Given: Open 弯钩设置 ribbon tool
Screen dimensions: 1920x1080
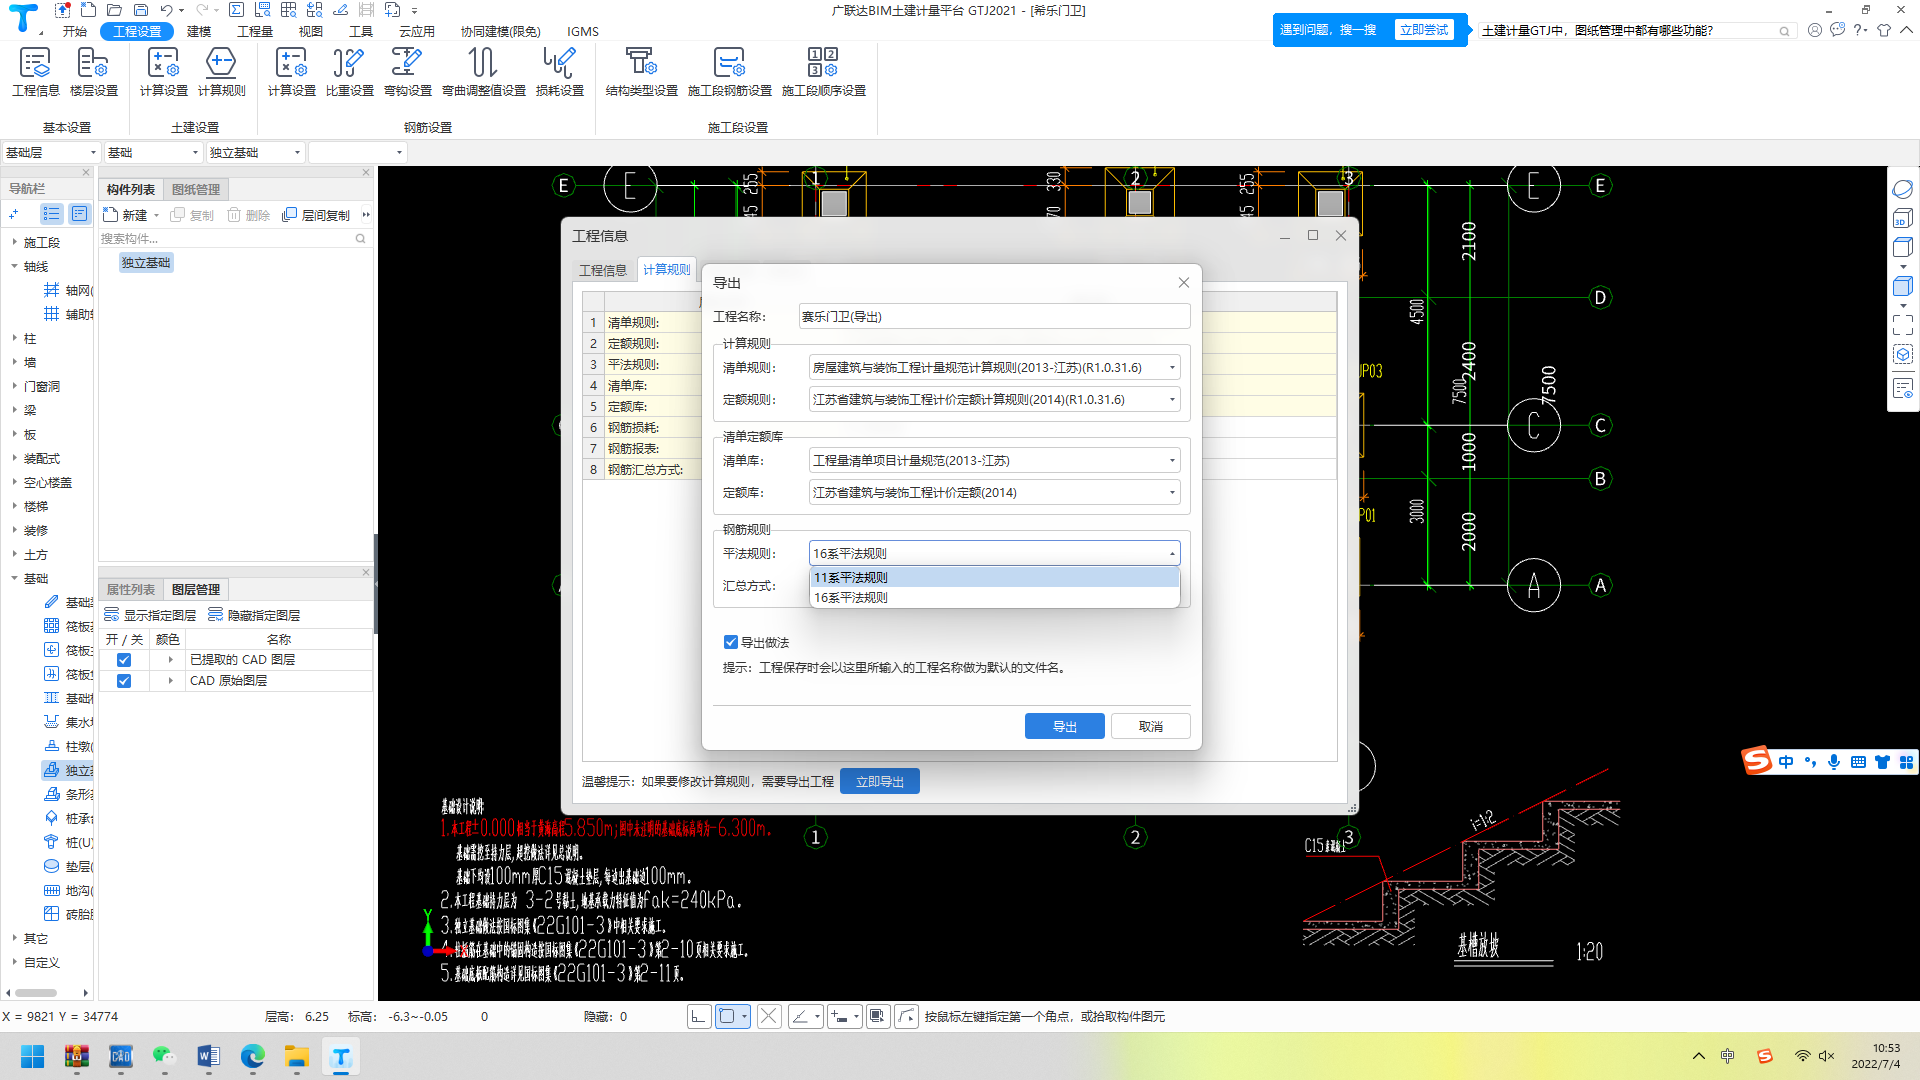Looking at the screenshot, I should click(408, 72).
